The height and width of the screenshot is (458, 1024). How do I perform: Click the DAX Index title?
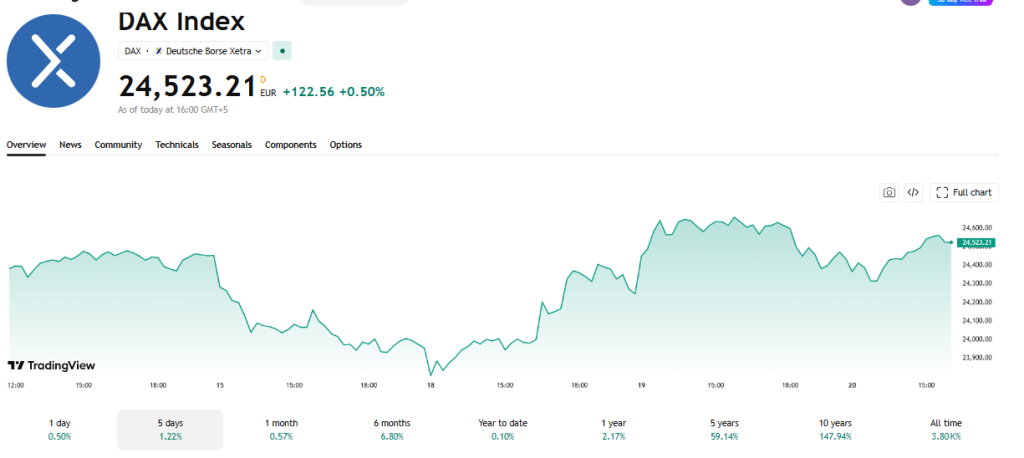[x=182, y=22]
